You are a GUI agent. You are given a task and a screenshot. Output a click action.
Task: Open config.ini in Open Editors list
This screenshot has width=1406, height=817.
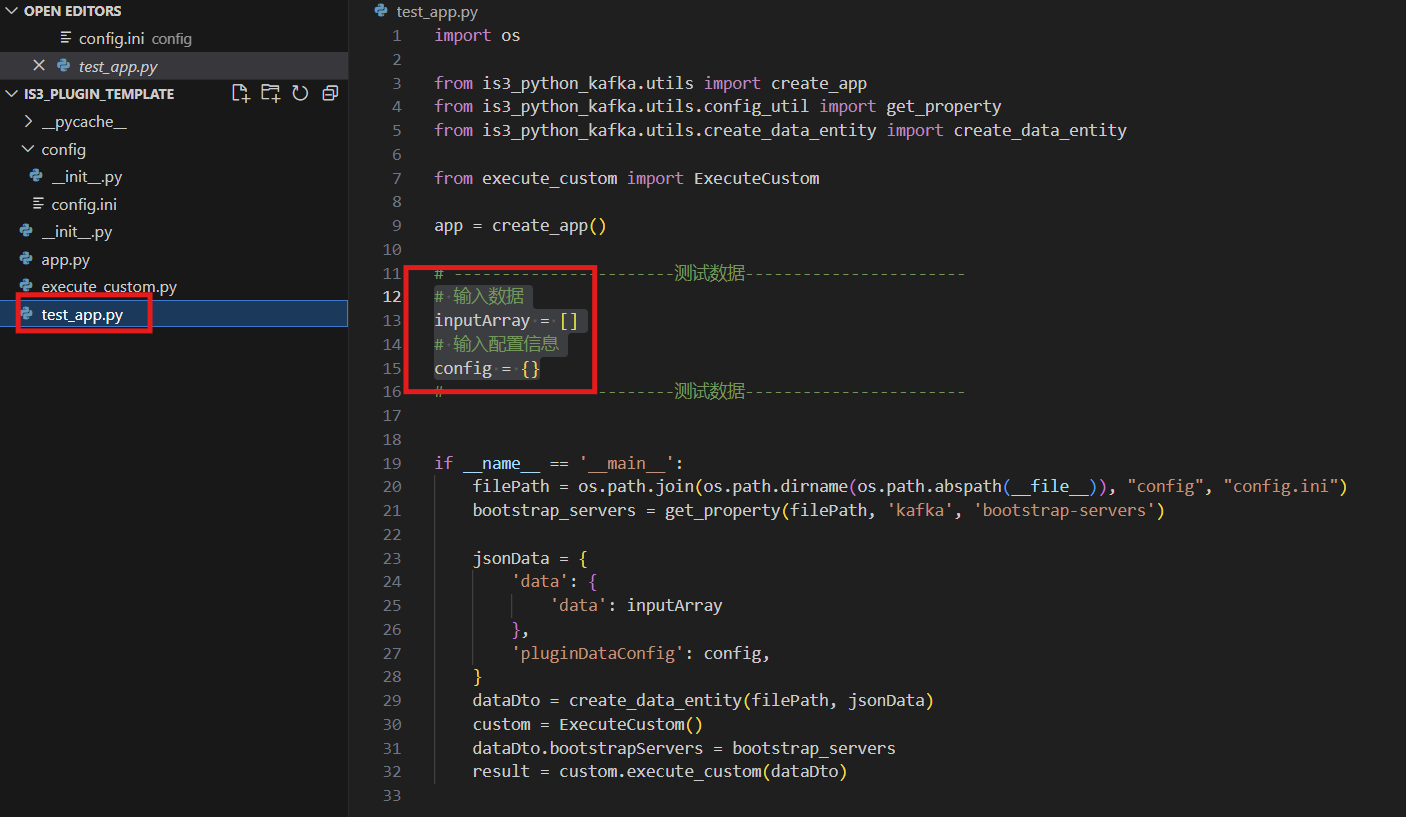(113, 38)
